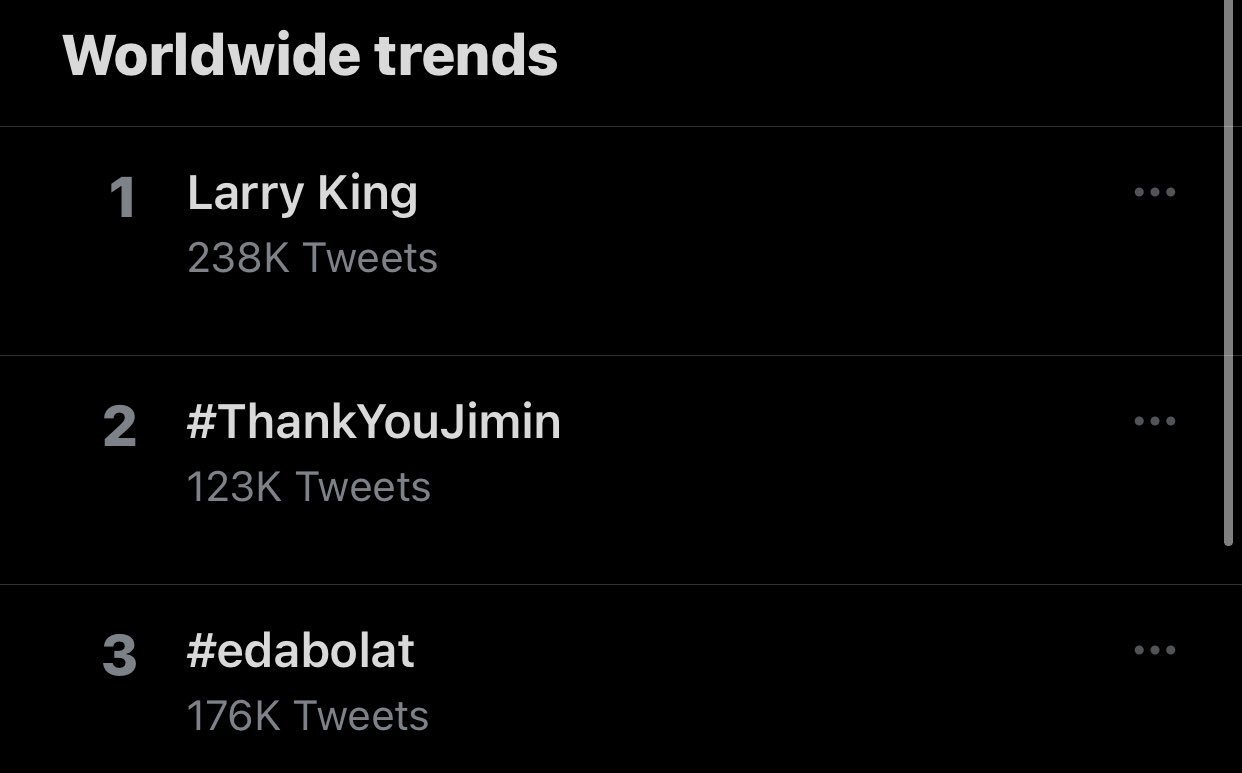Select the rank number 3 badge
The height and width of the screenshot is (773, 1242).
coord(120,656)
